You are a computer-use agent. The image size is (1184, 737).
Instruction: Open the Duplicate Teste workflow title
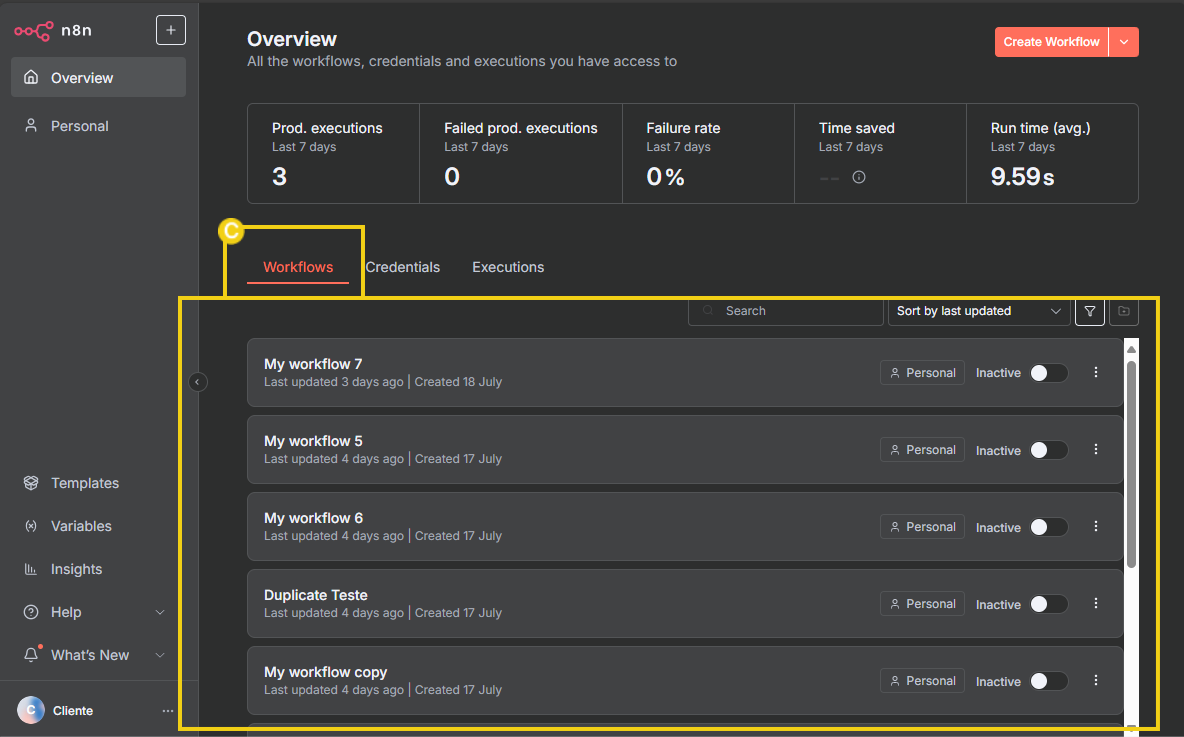coord(316,595)
